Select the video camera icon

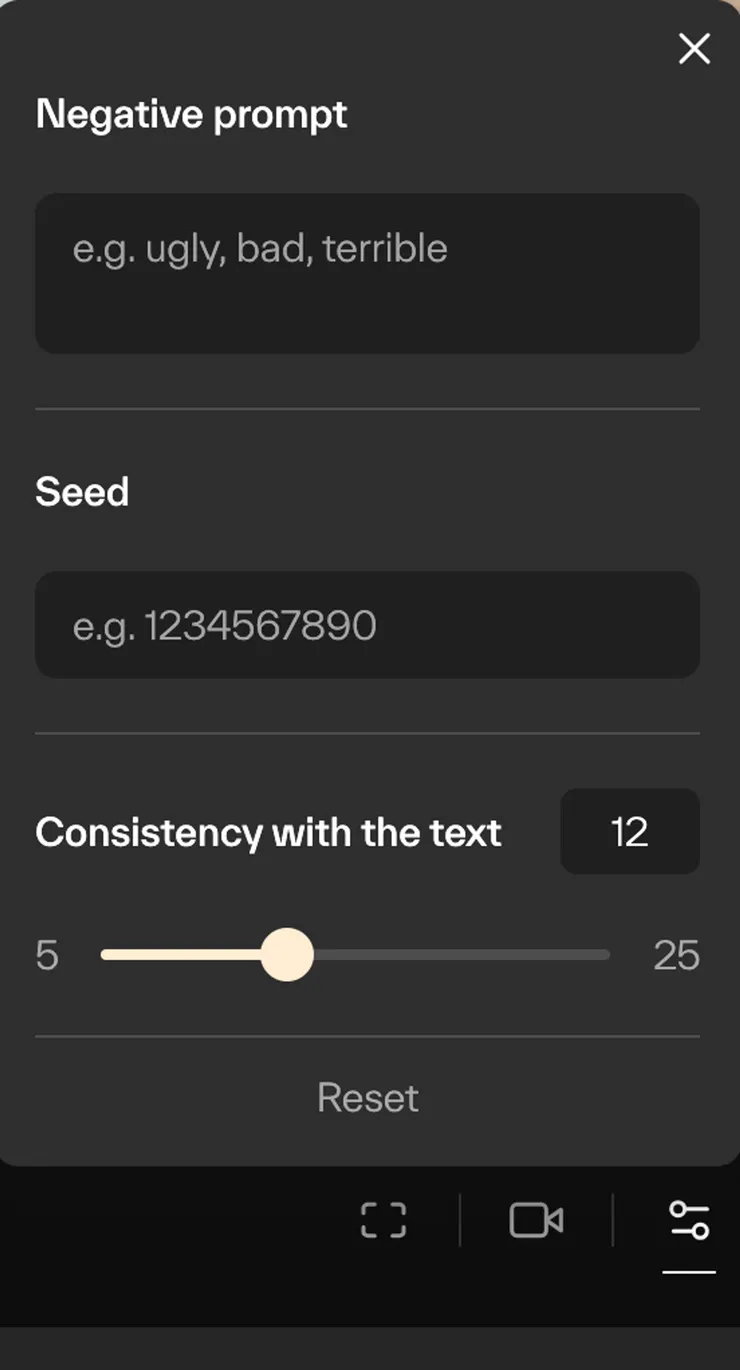coord(536,1220)
